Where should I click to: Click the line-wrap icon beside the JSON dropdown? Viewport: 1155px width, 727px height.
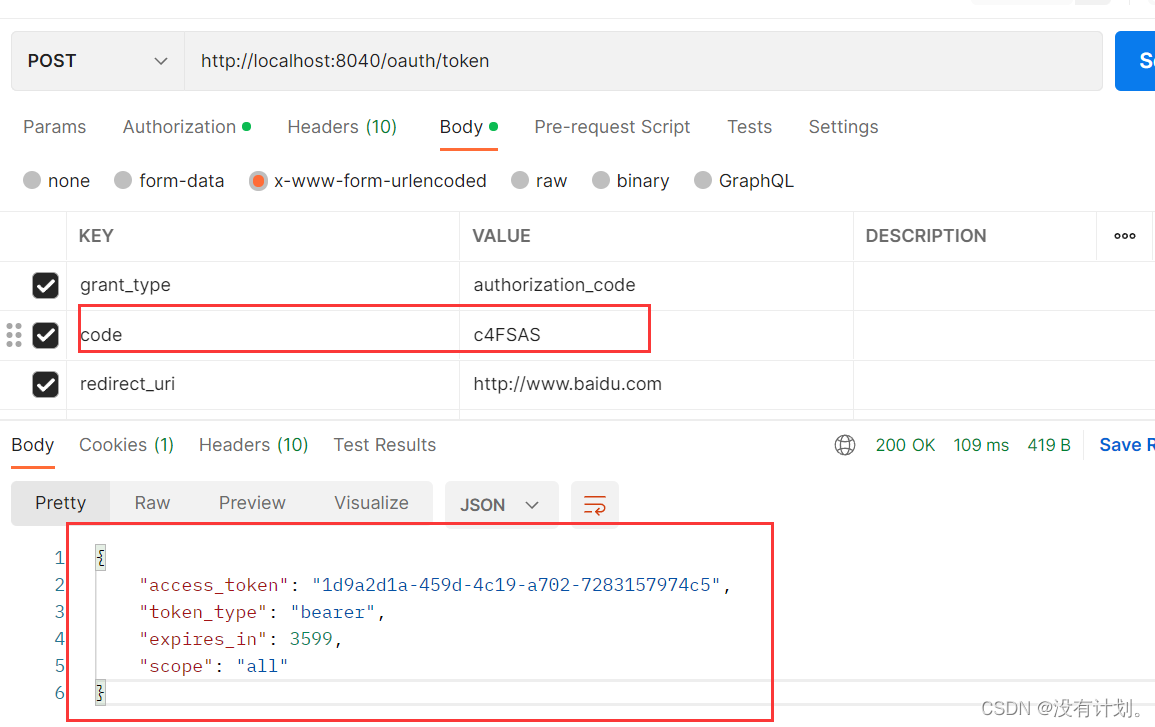(595, 504)
